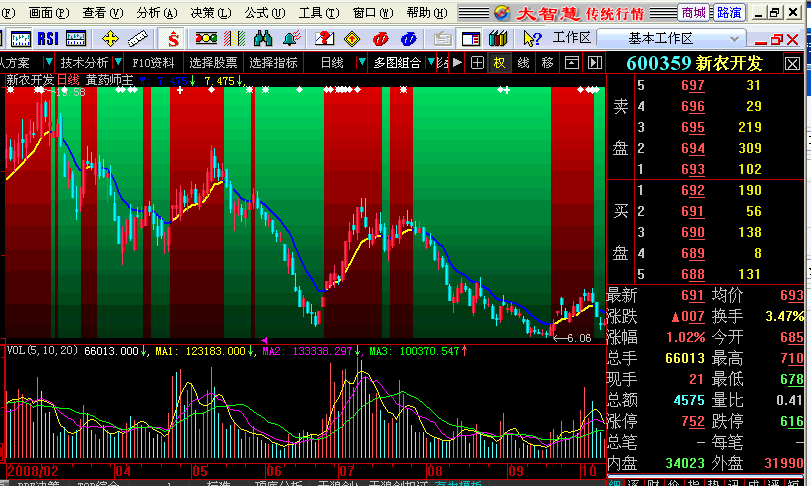Select the TOP综合 bottom tab
Viewport: 811px width, 486px height.
[98, 483]
